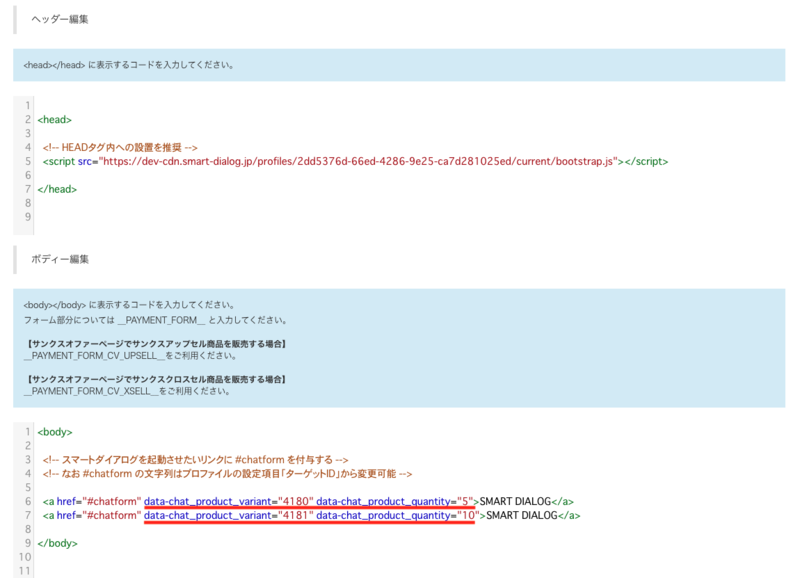Click line number 9 in the header editor gutter
This screenshot has height=578, width=800.
[28, 217]
